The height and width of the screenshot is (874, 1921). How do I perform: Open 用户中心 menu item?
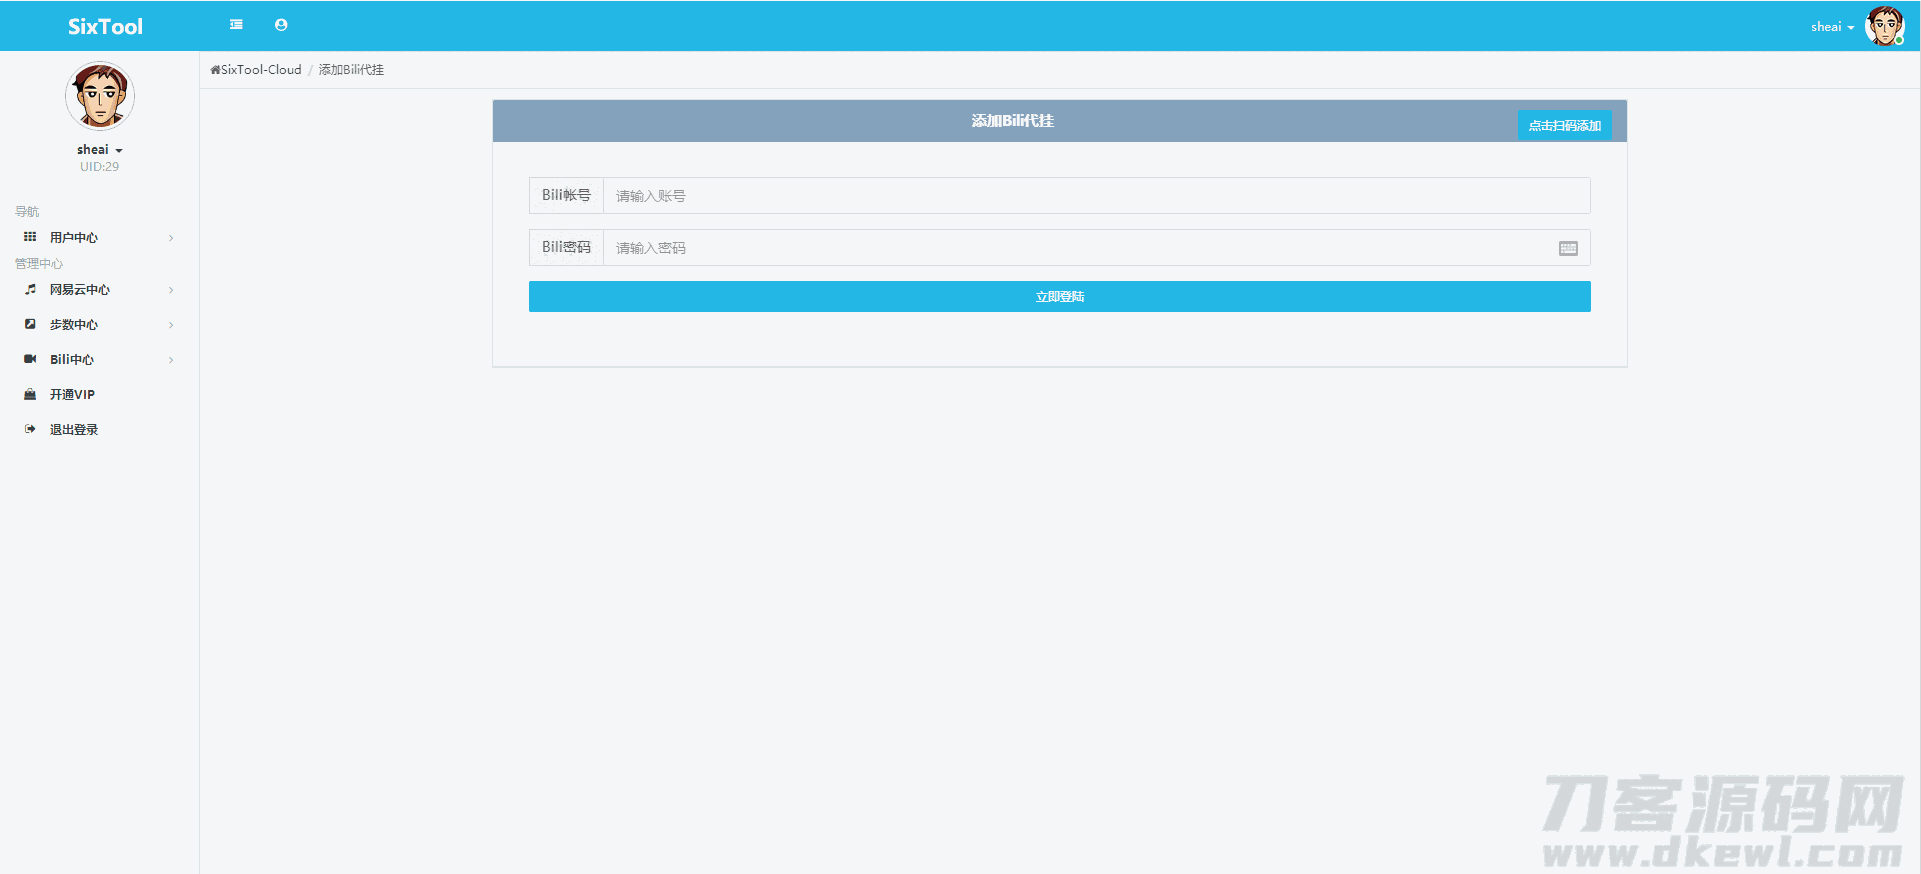(x=99, y=237)
